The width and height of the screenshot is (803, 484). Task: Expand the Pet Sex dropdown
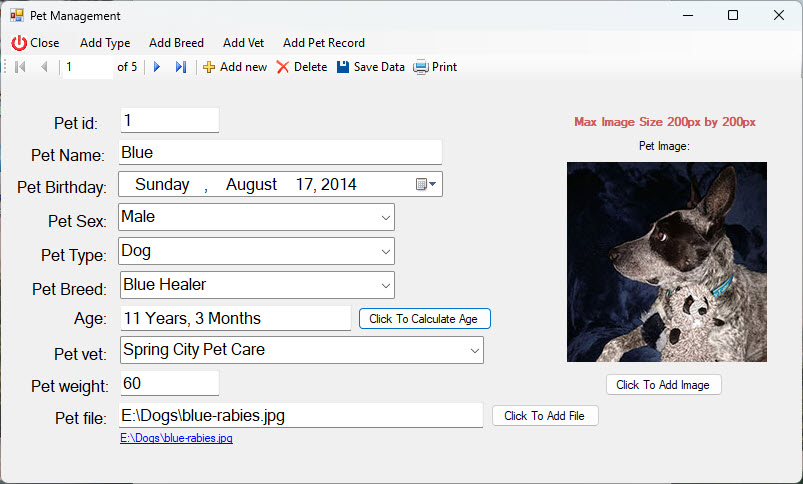coord(385,217)
